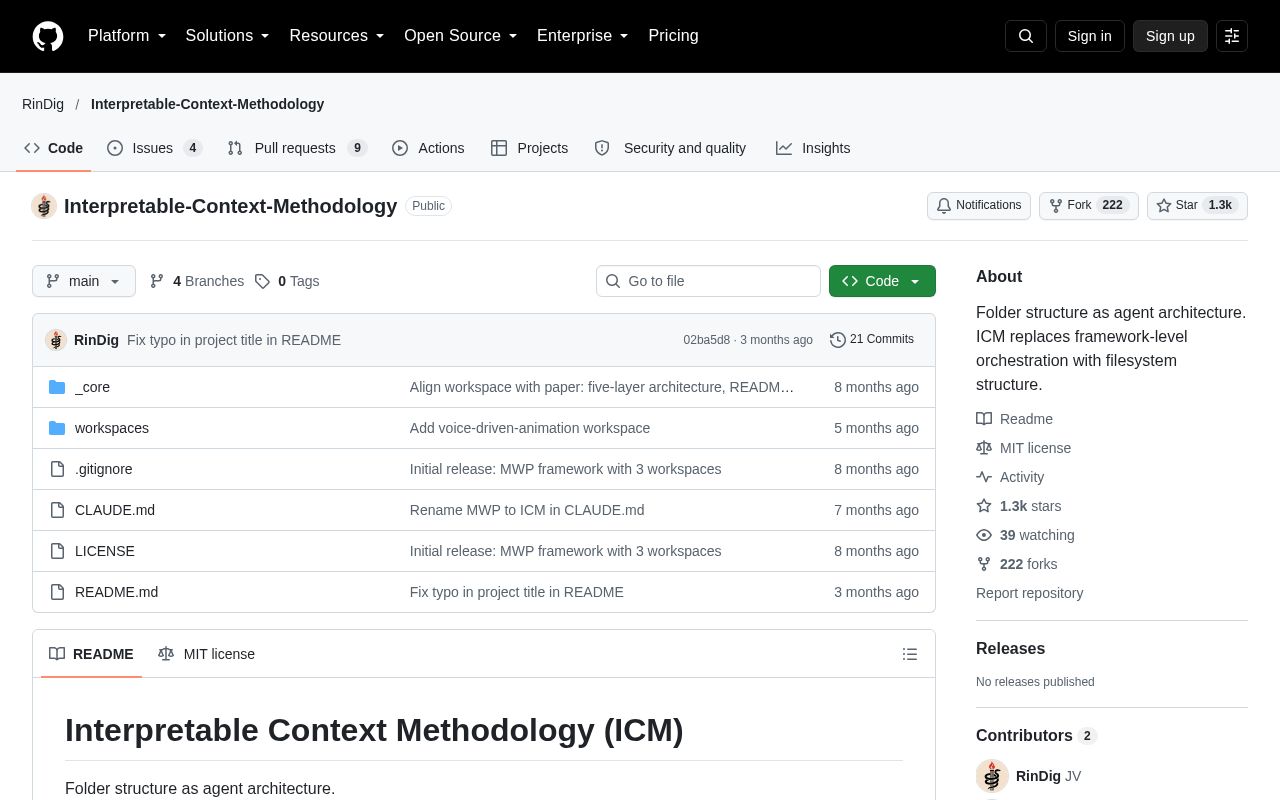Open the Activity link in About
This screenshot has width=1280, height=800.
pyautogui.click(x=1010, y=477)
